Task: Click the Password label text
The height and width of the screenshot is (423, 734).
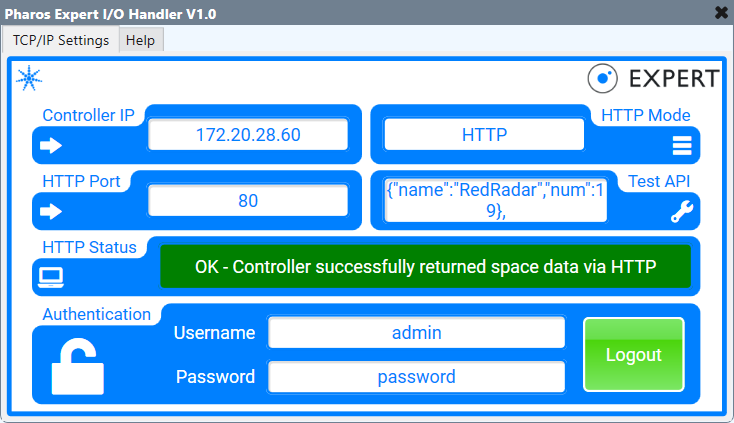Action: (x=215, y=377)
